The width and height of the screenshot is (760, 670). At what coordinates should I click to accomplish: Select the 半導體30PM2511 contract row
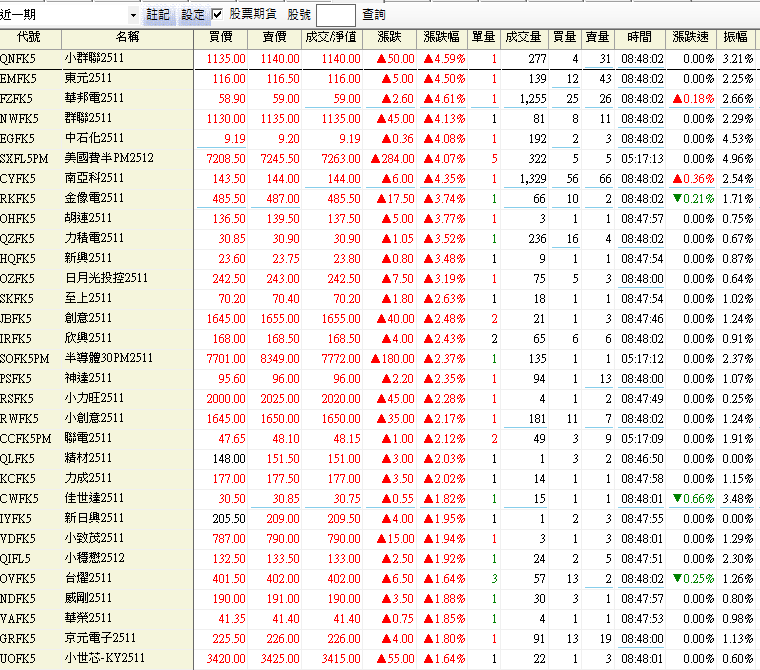(x=108, y=358)
